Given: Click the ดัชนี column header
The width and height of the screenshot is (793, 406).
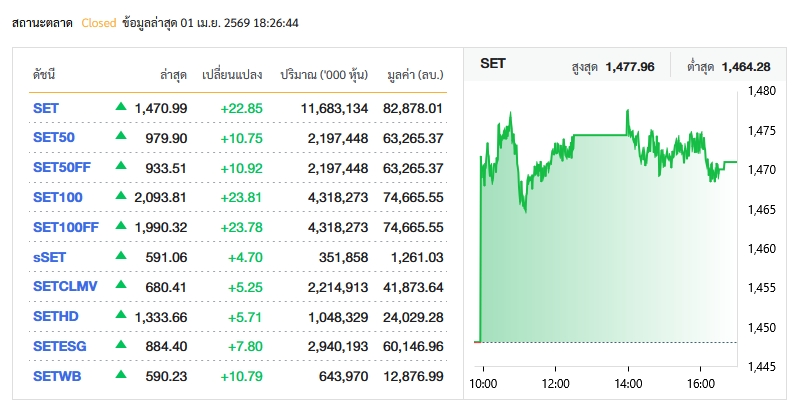Looking at the screenshot, I should pos(44,75).
